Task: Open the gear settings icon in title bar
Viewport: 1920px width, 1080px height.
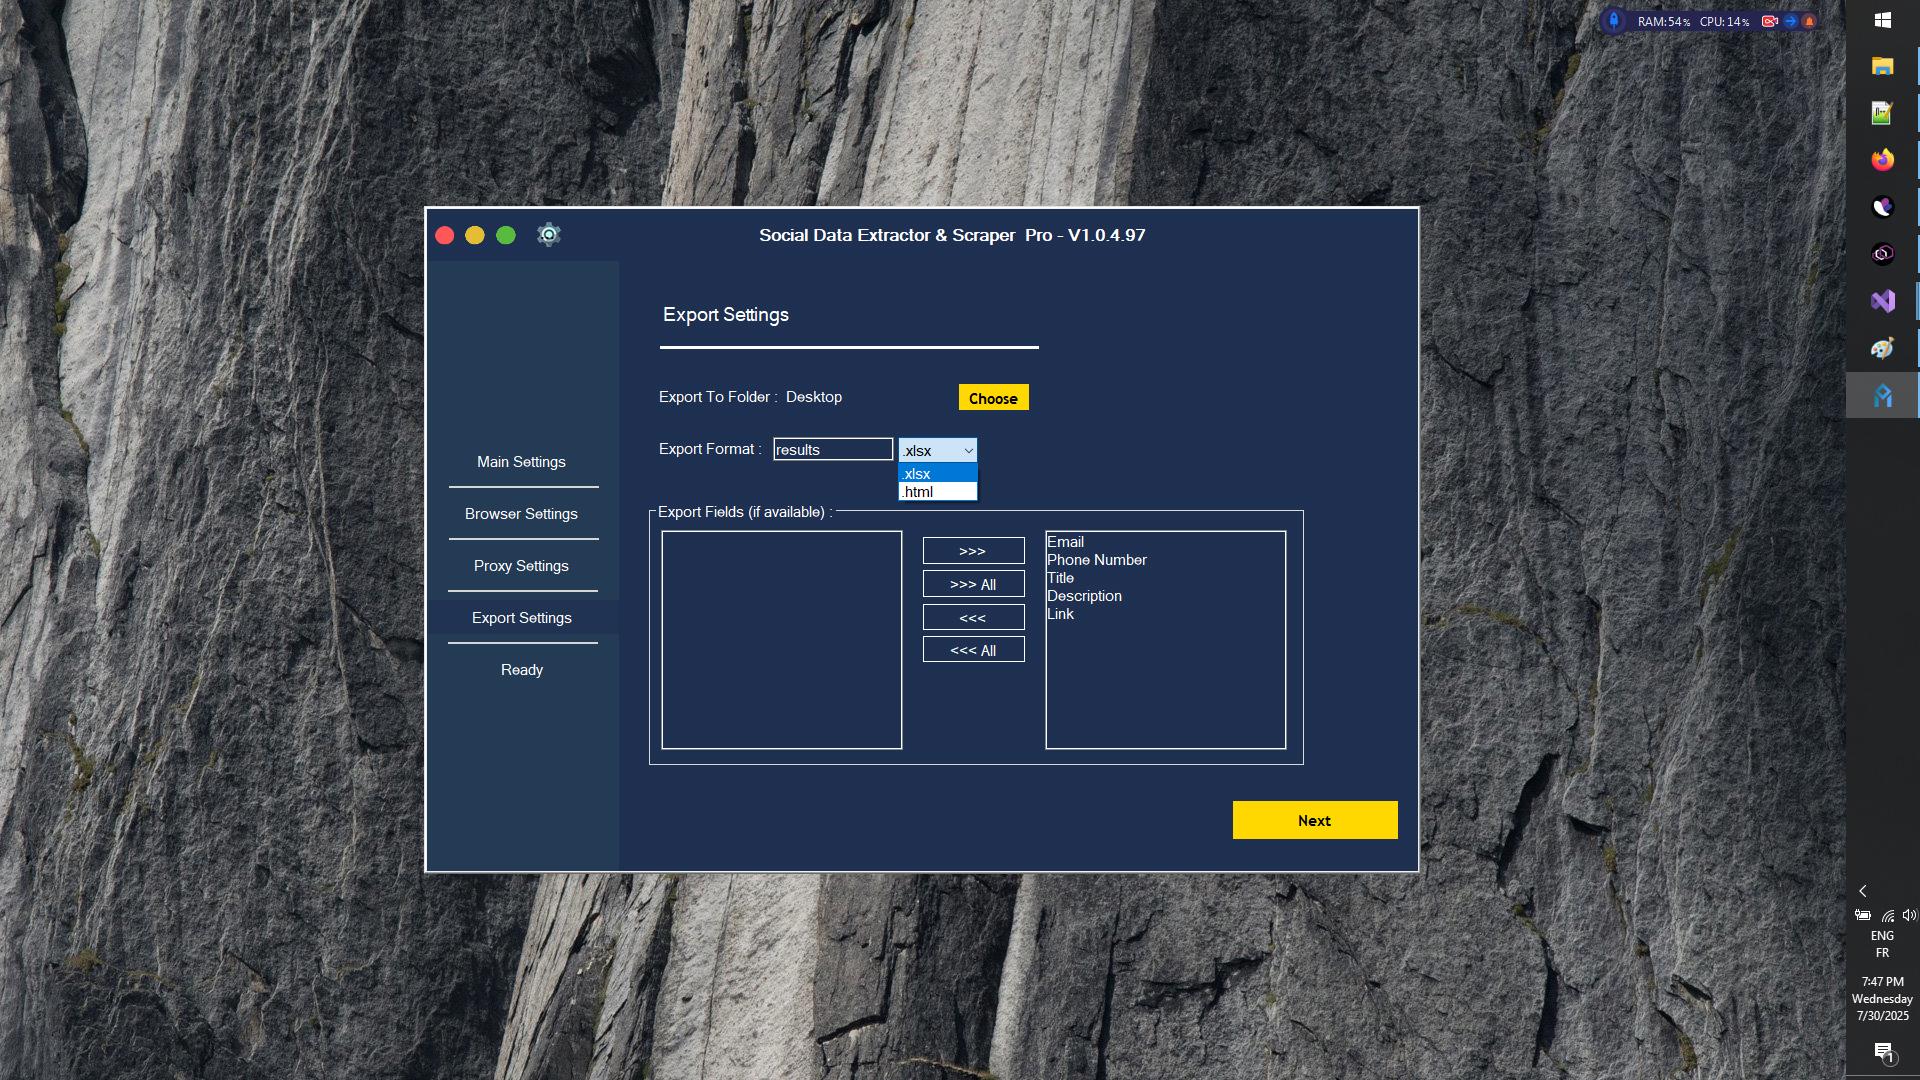Action: point(548,234)
